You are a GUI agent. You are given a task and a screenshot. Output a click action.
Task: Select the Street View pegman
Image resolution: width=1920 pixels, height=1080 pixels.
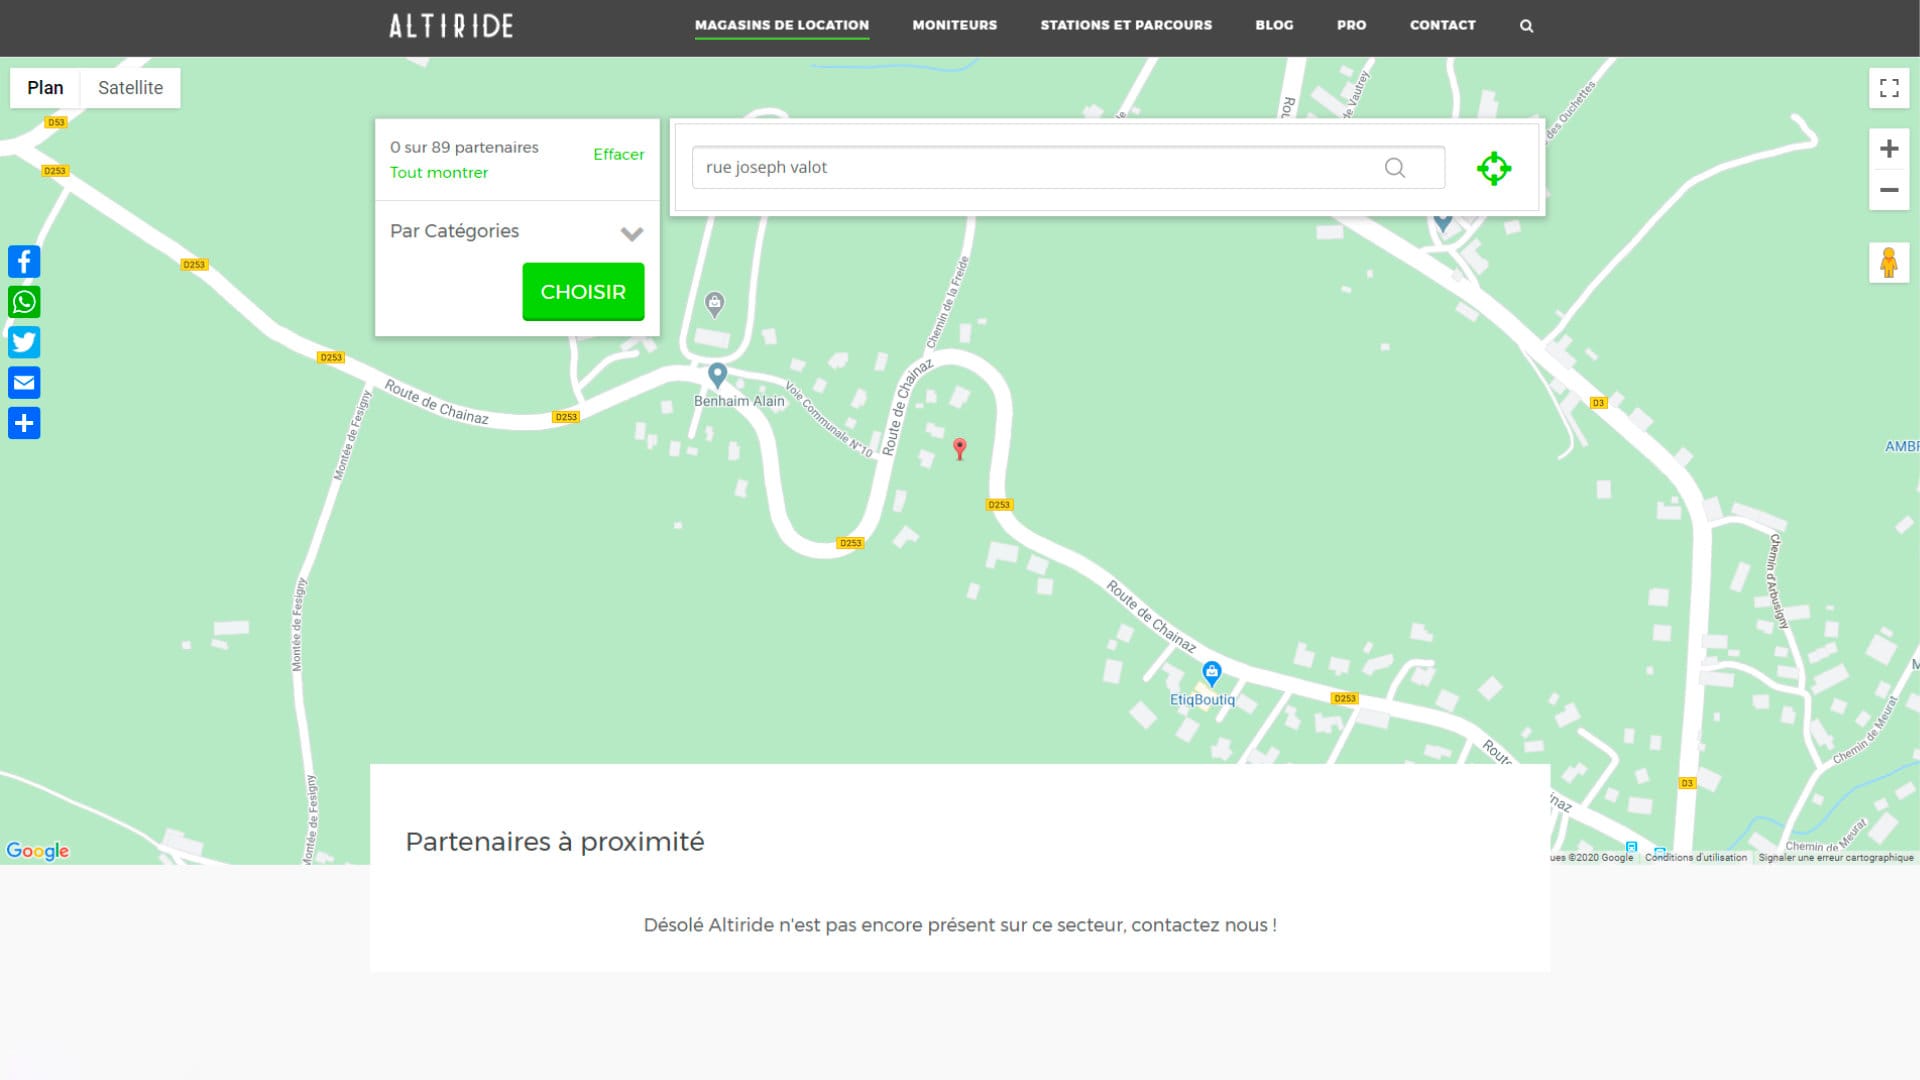(x=1889, y=263)
